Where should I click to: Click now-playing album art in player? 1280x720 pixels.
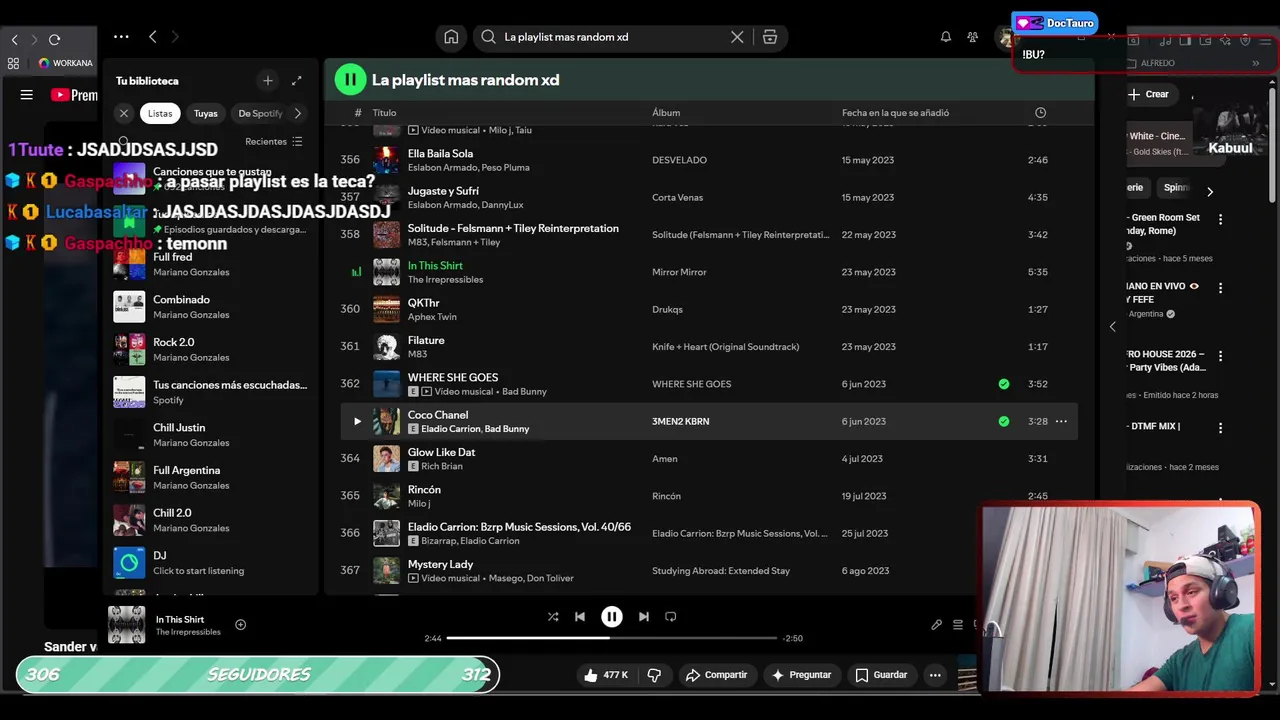[126, 625]
